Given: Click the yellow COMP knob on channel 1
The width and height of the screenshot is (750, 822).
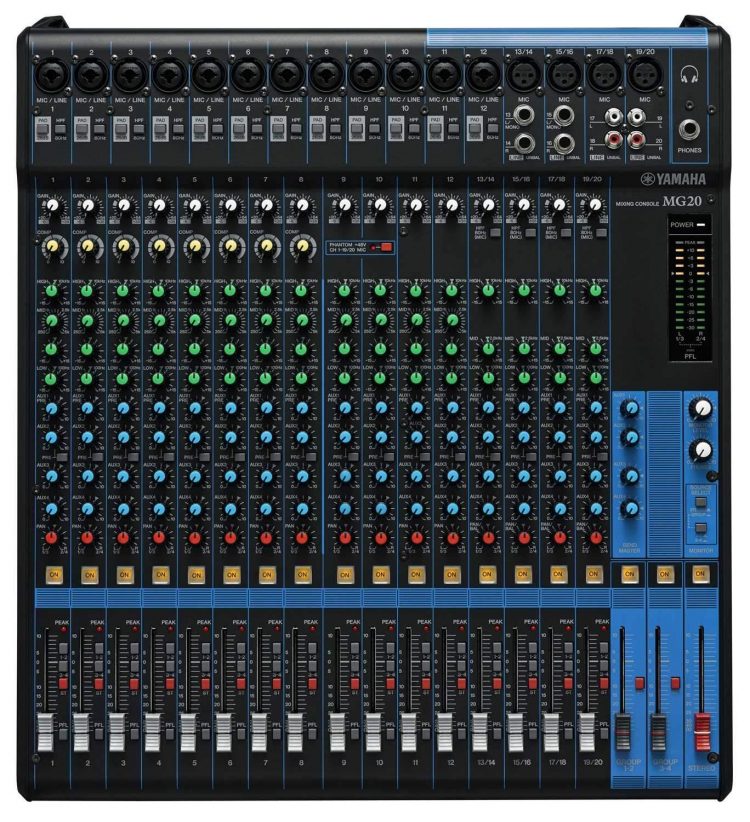Looking at the screenshot, I should 52,246.
